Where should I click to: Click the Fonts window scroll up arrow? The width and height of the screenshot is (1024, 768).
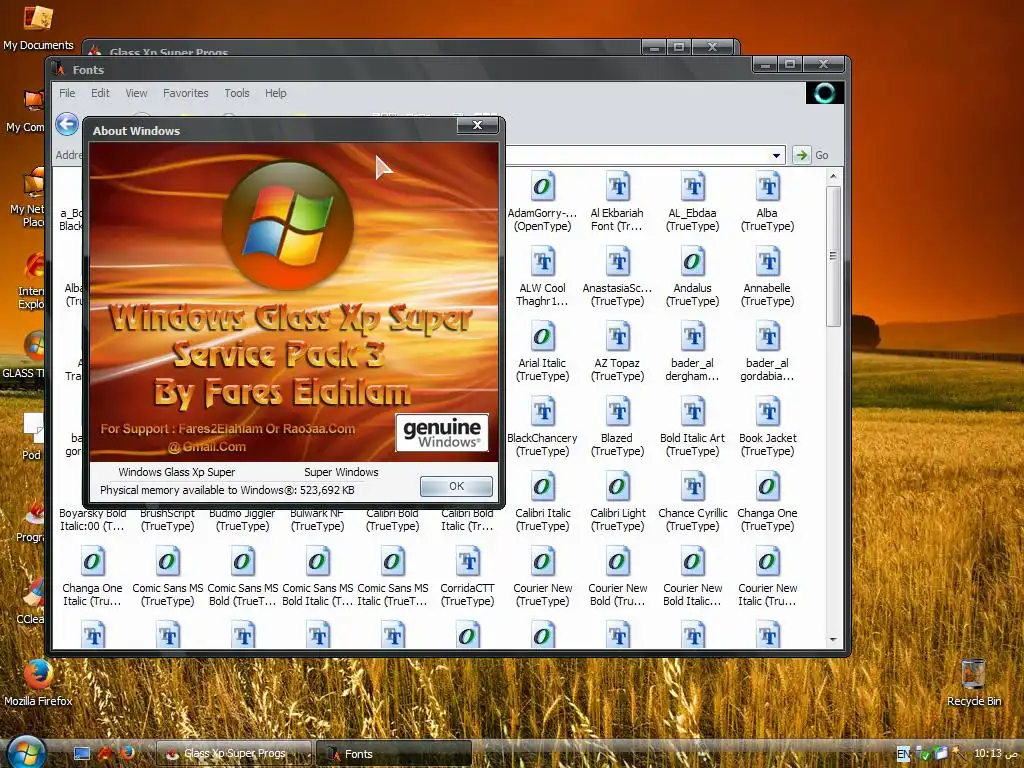tap(833, 176)
